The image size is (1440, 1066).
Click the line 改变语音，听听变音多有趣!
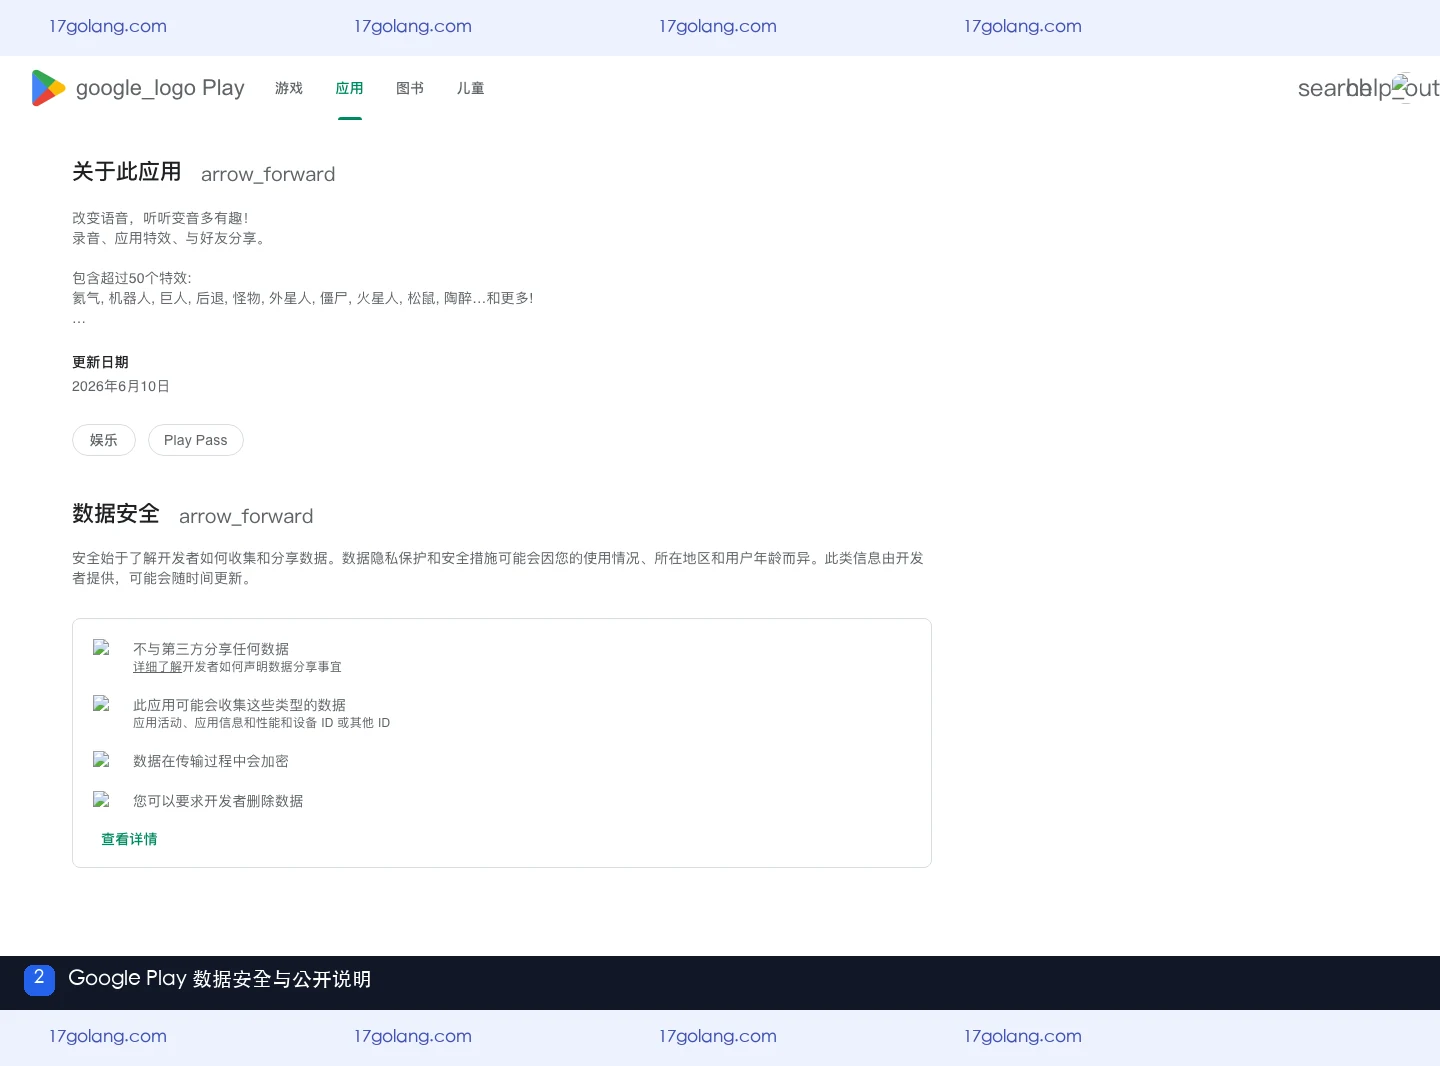click(x=160, y=218)
